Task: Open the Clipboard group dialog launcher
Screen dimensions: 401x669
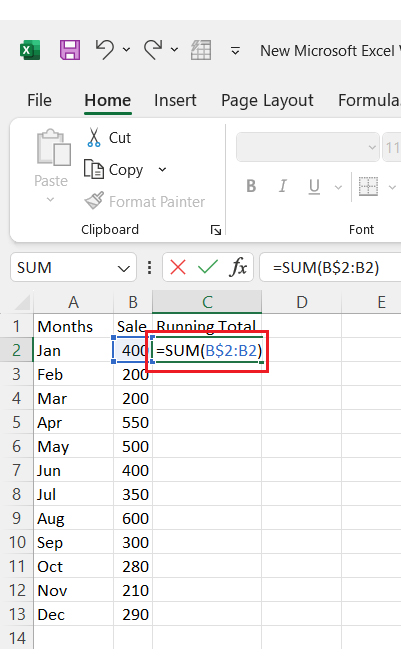Action: point(216,230)
